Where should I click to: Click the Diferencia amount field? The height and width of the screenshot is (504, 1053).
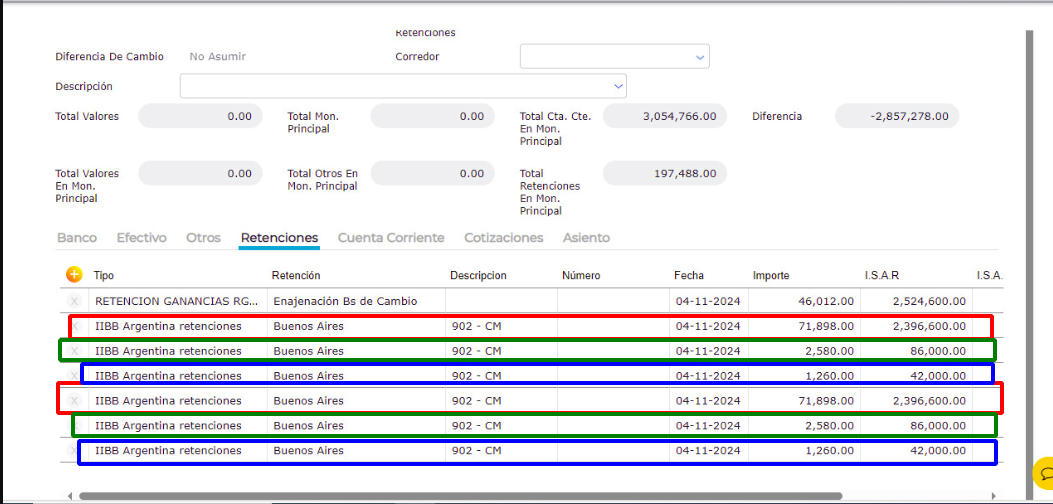click(x=896, y=117)
